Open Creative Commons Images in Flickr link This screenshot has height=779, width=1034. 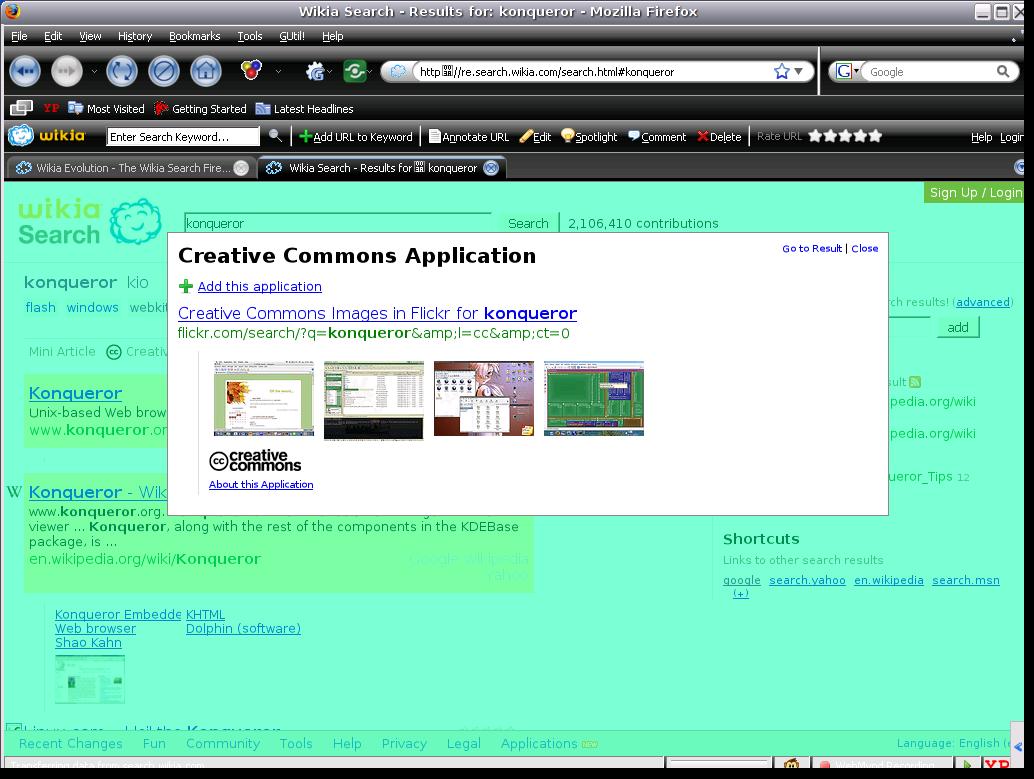pyautogui.click(x=377, y=313)
